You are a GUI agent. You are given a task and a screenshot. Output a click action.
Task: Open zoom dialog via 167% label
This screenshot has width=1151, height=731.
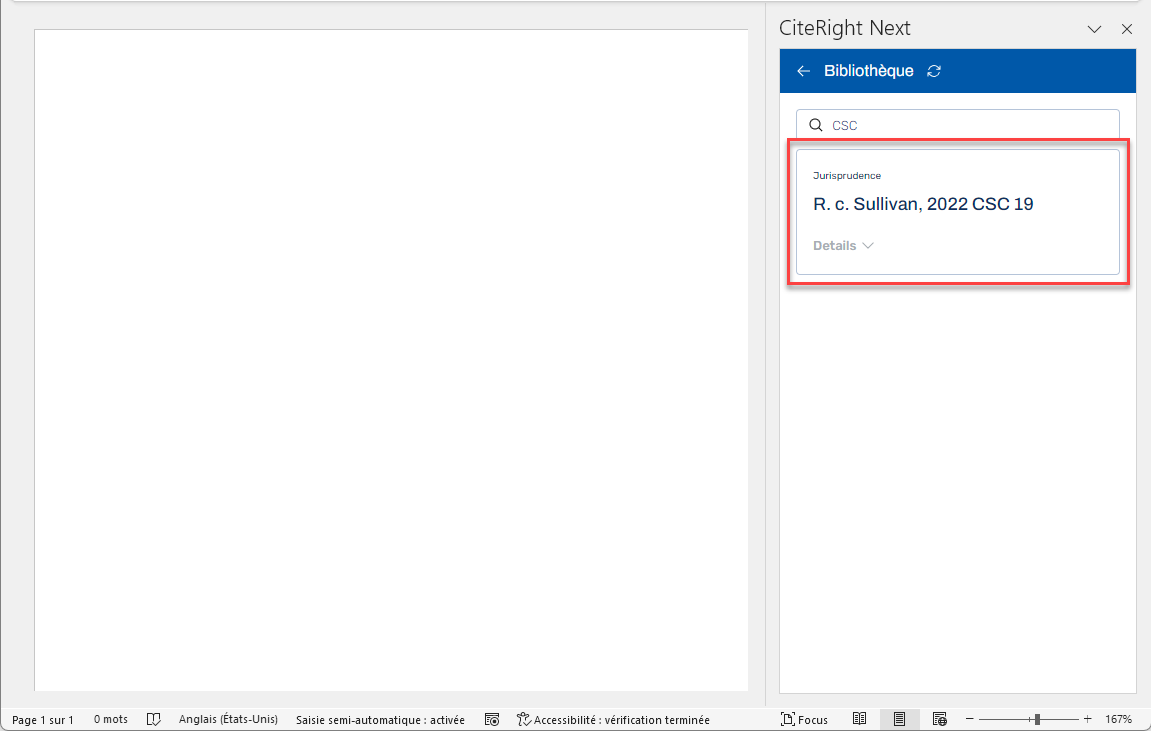[1118, 719]
